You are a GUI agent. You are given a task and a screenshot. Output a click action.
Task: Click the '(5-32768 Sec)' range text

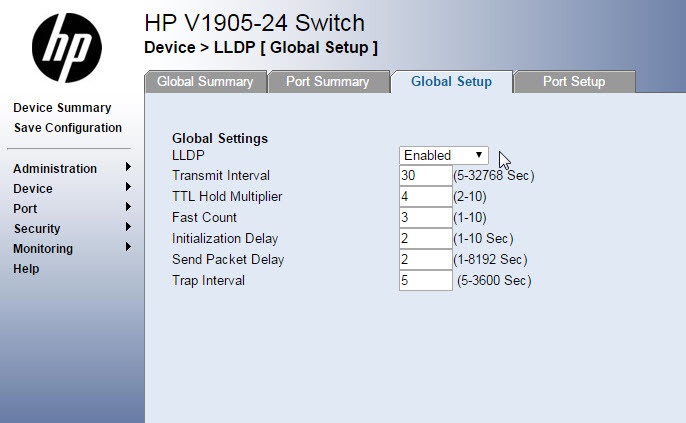pyautogui.click(x=494, y=175)
